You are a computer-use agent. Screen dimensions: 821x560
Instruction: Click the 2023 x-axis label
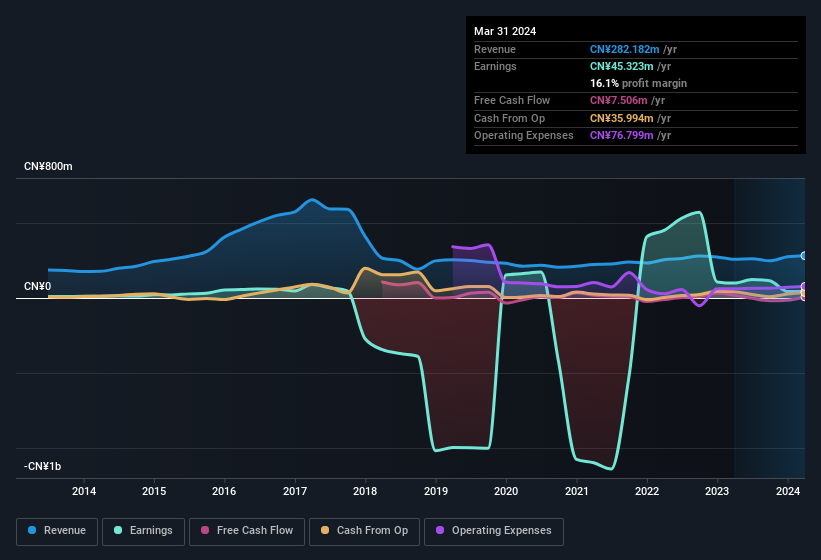coord(717,491)
